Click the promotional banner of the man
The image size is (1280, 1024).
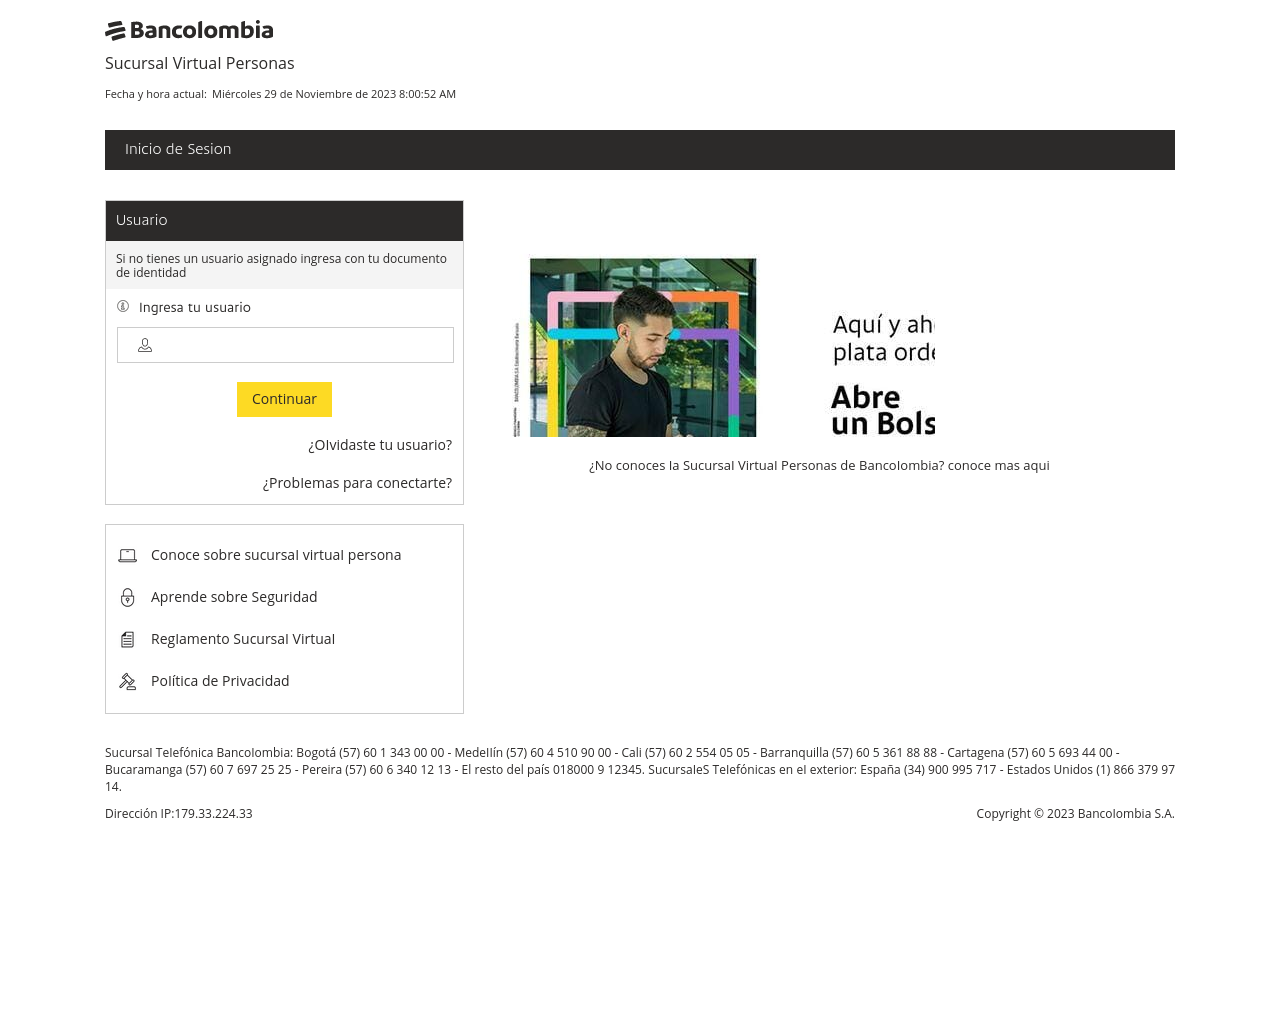[643, 347]
